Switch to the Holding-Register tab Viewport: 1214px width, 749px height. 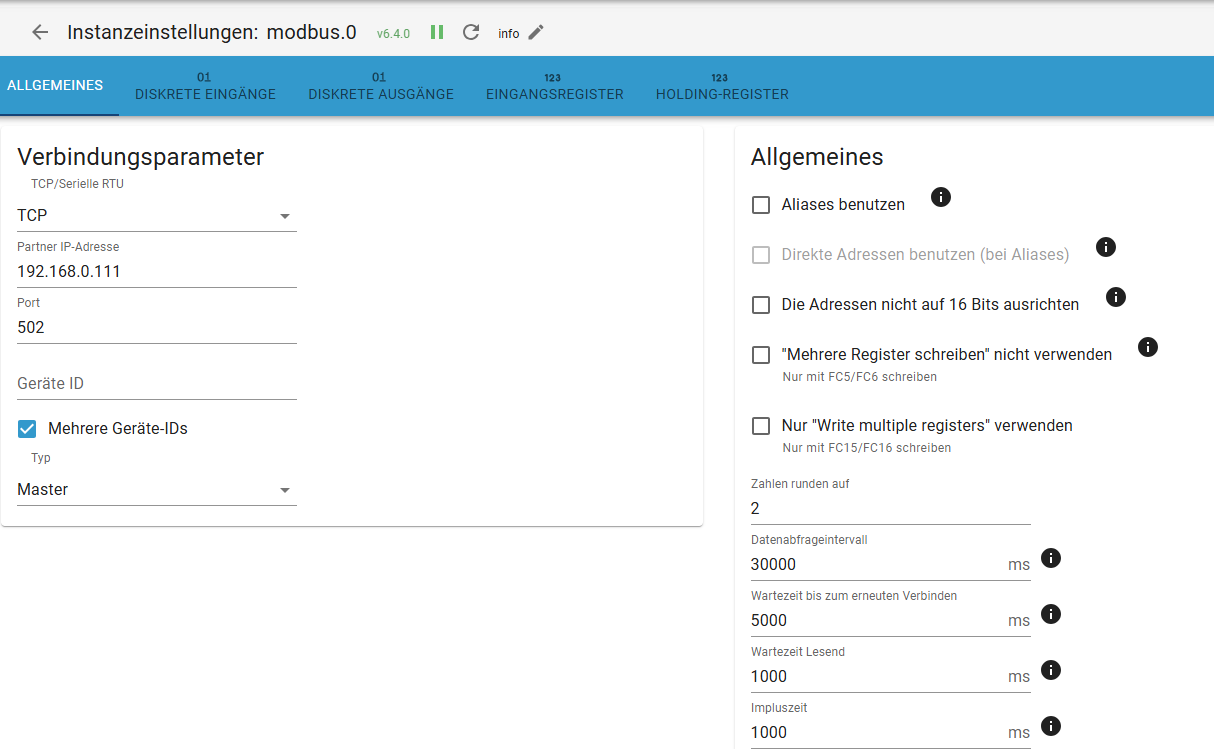click(x=722, y=87)
